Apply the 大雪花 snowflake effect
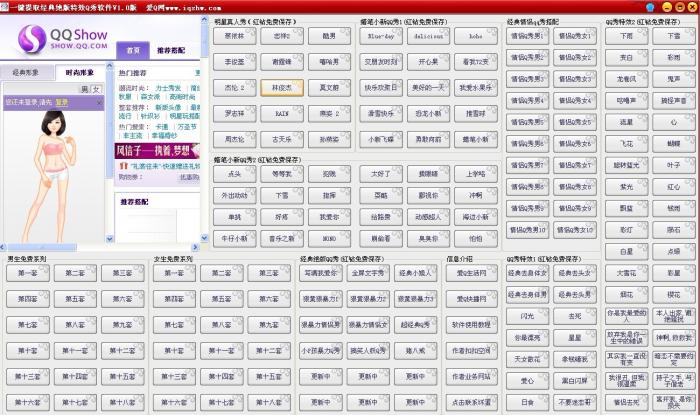The width and height of the screenshot is (700, 415). (626, 273)
